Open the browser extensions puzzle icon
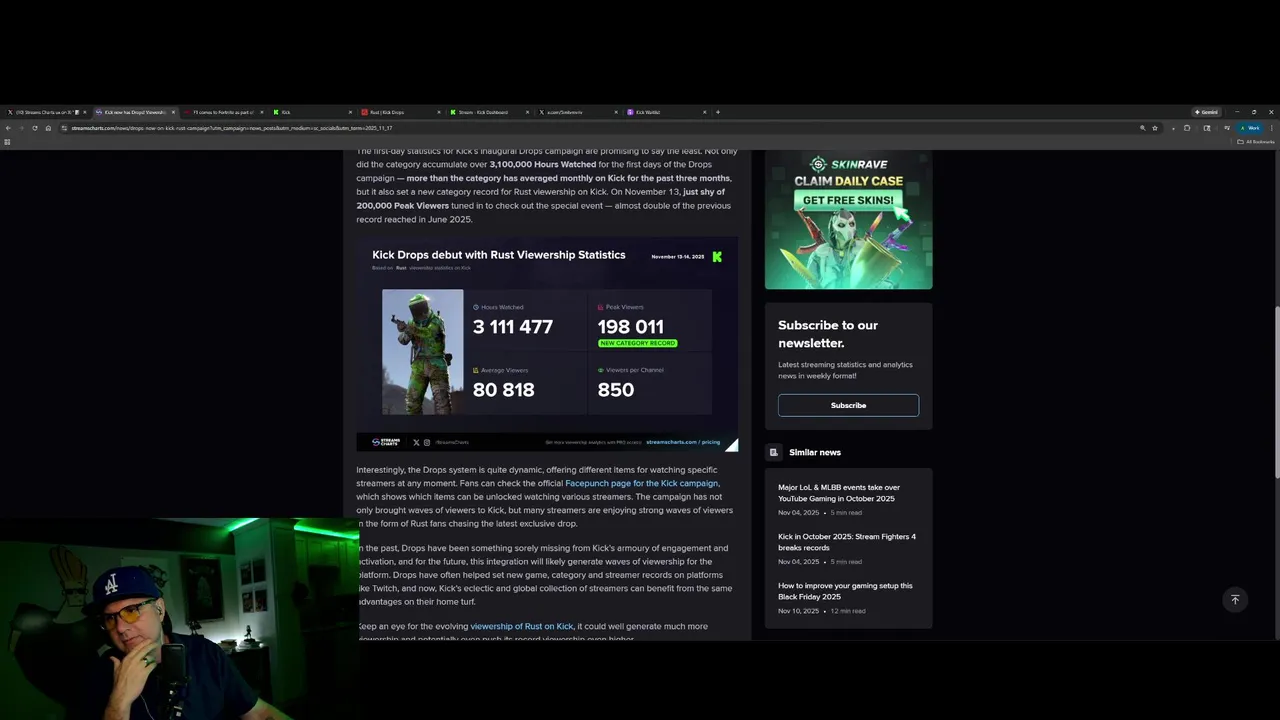The image size is (1280, 720). 1187,128
